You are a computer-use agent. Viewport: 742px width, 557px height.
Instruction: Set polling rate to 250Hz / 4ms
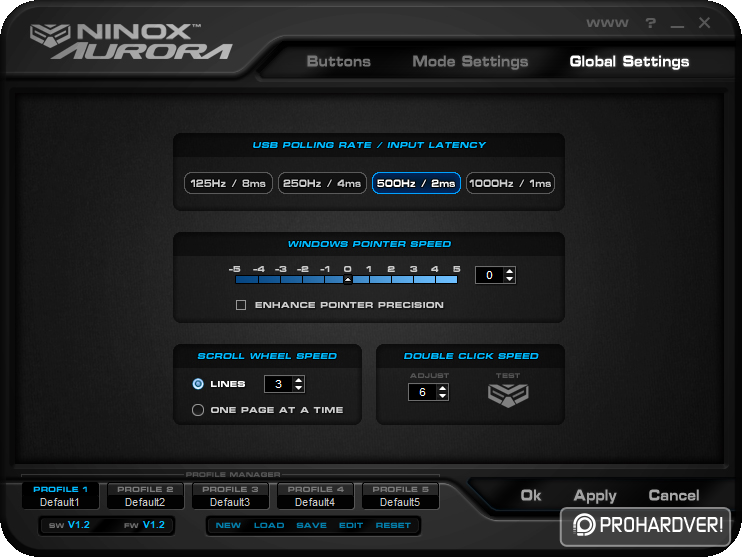322,183
